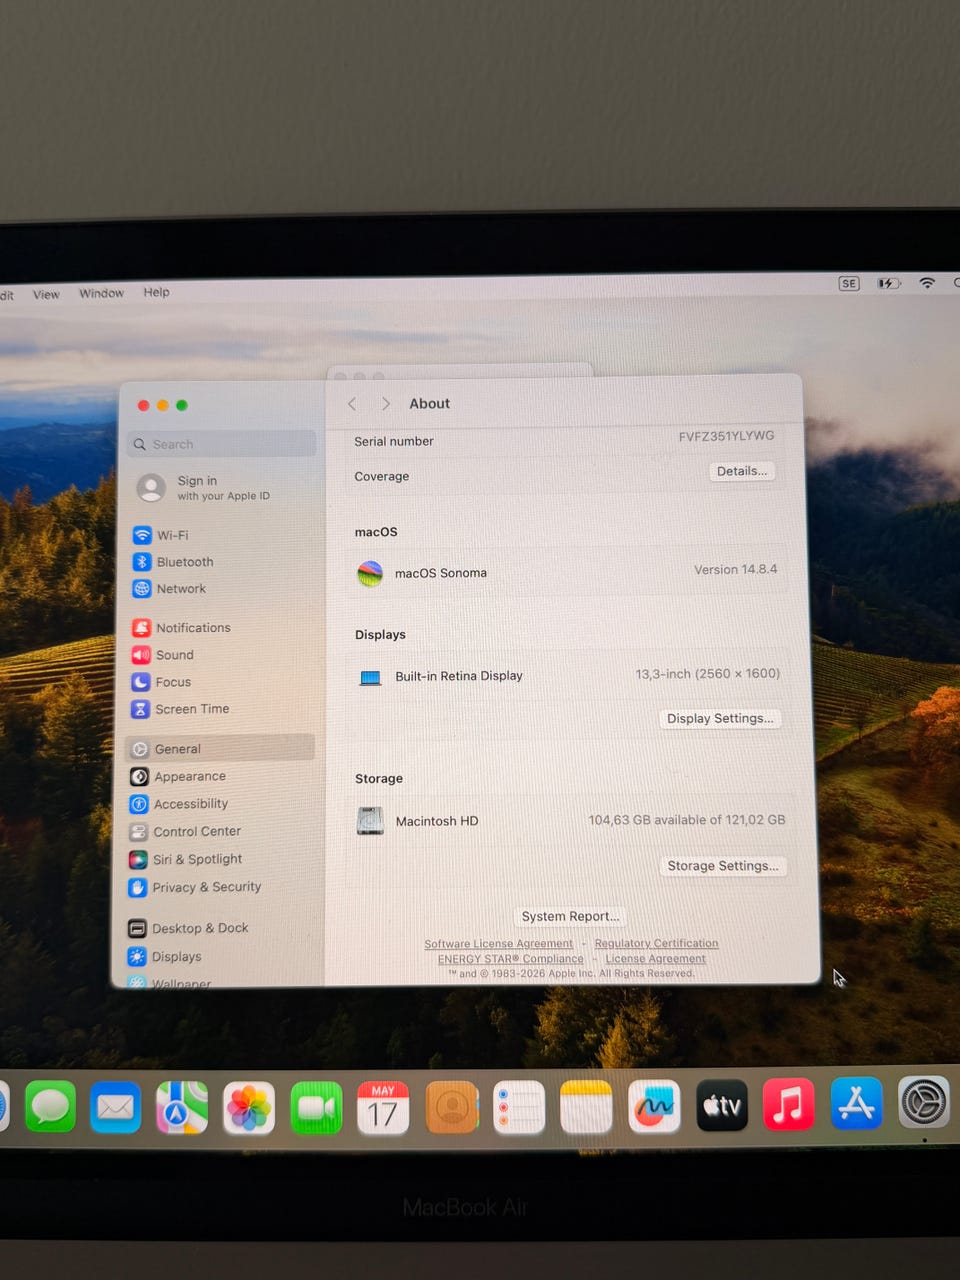Click the battery charging status icon
This screenshot has width=960, height=1280.
[888, 283]
